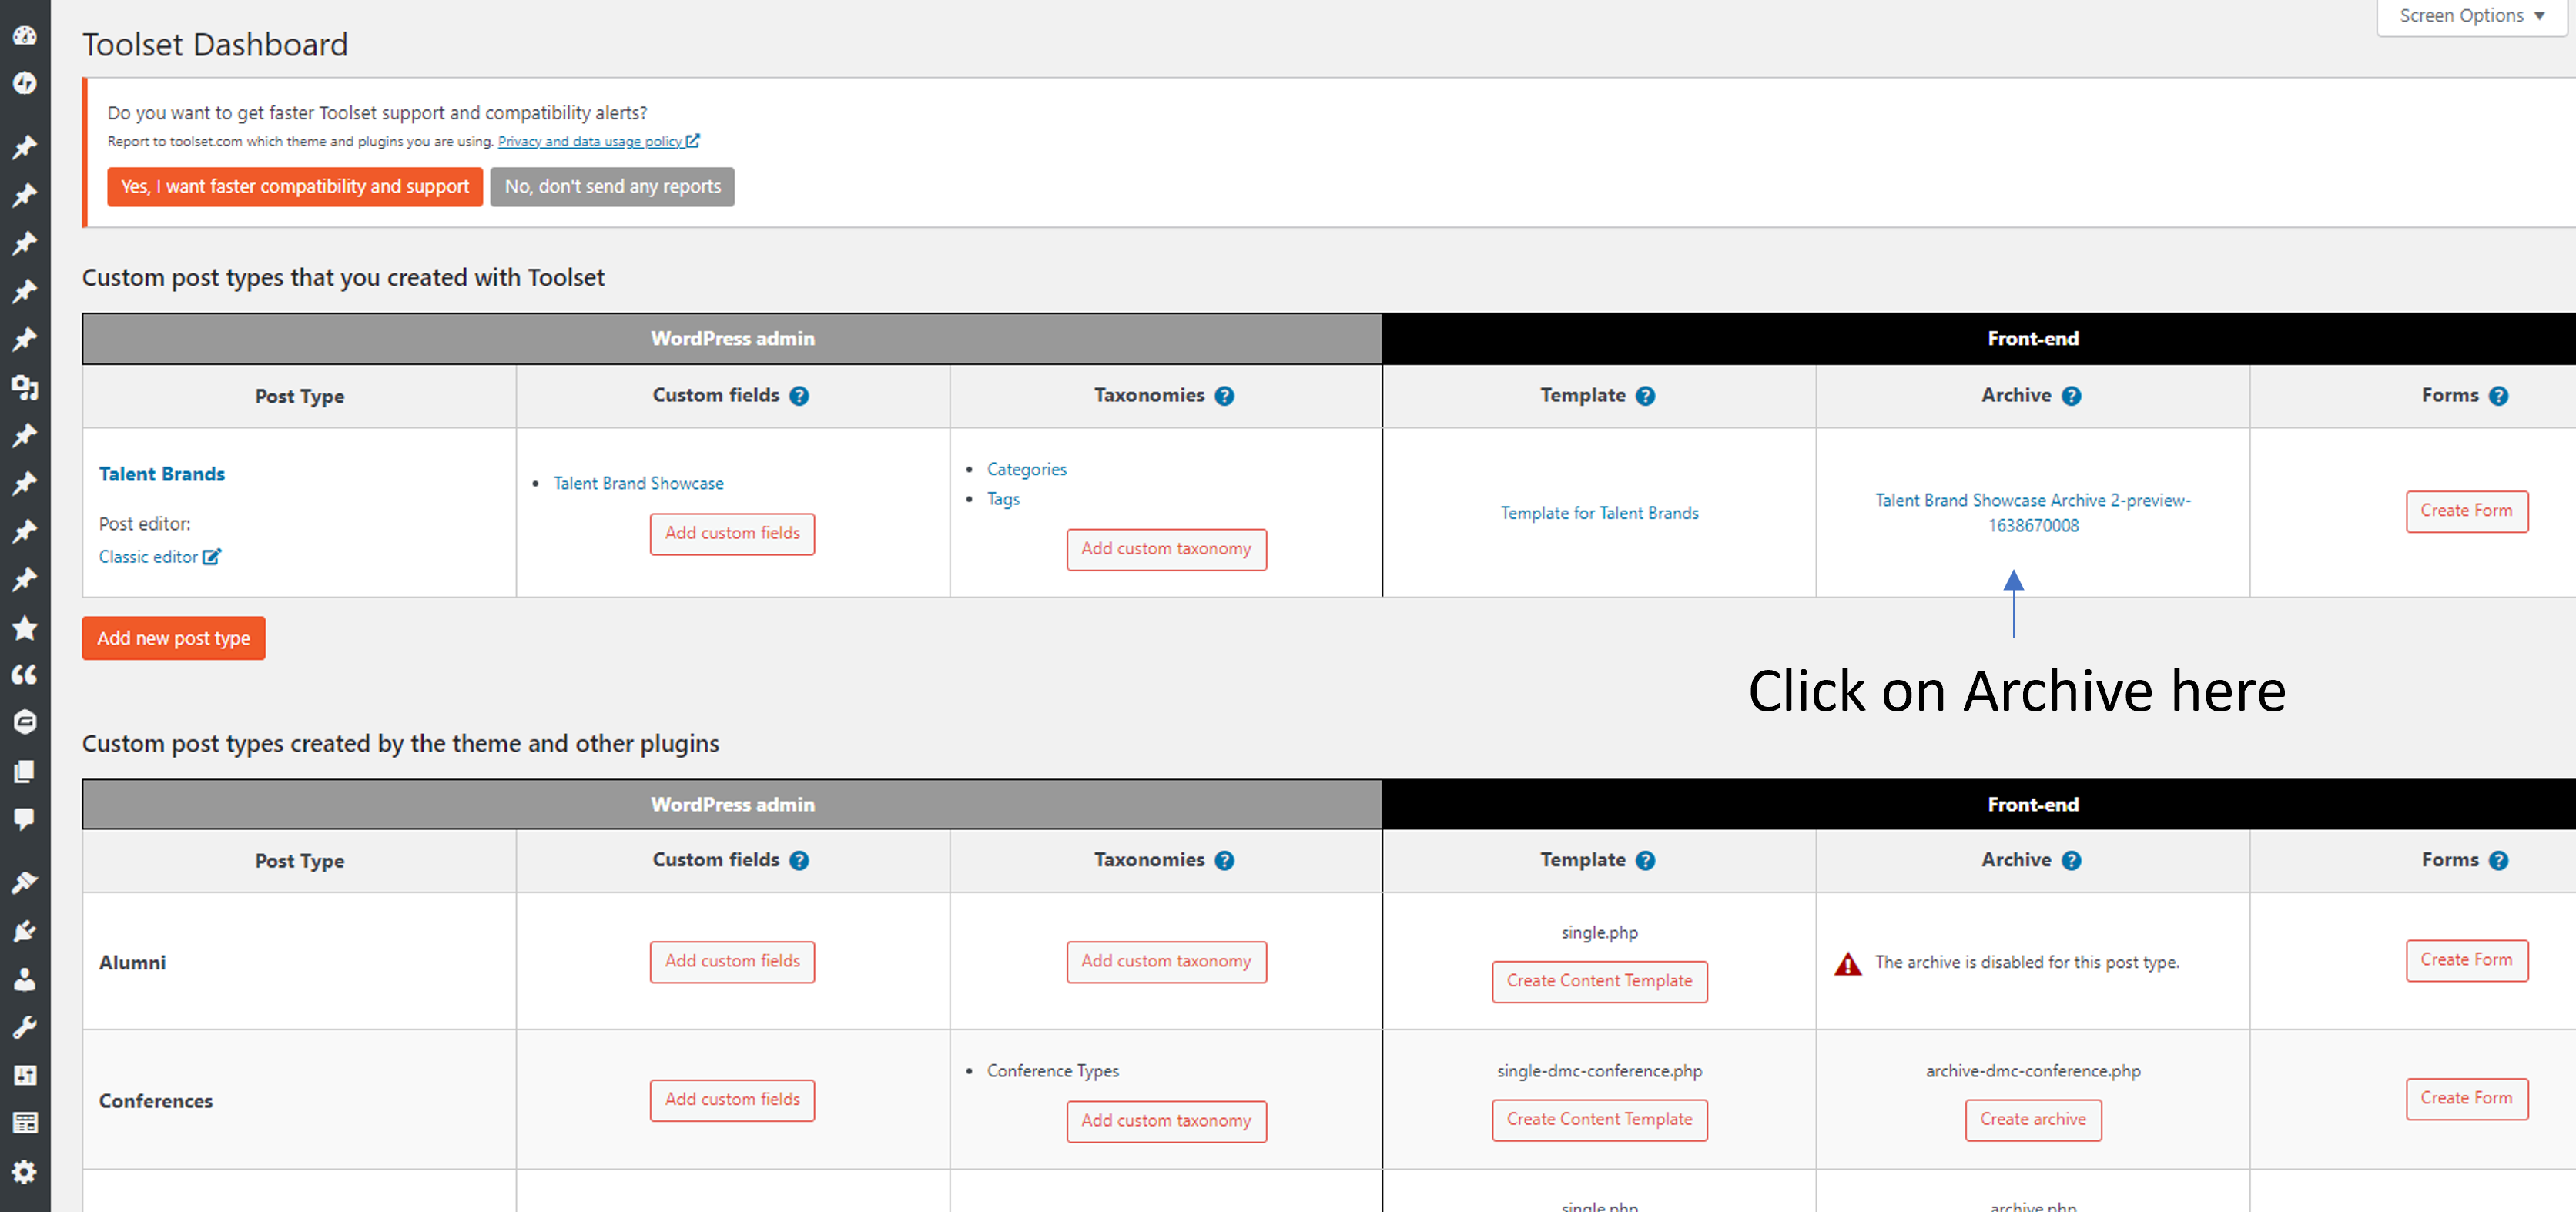Open the Plugins plug icon
2576x1212 pixels.
[x=25, y=931]
